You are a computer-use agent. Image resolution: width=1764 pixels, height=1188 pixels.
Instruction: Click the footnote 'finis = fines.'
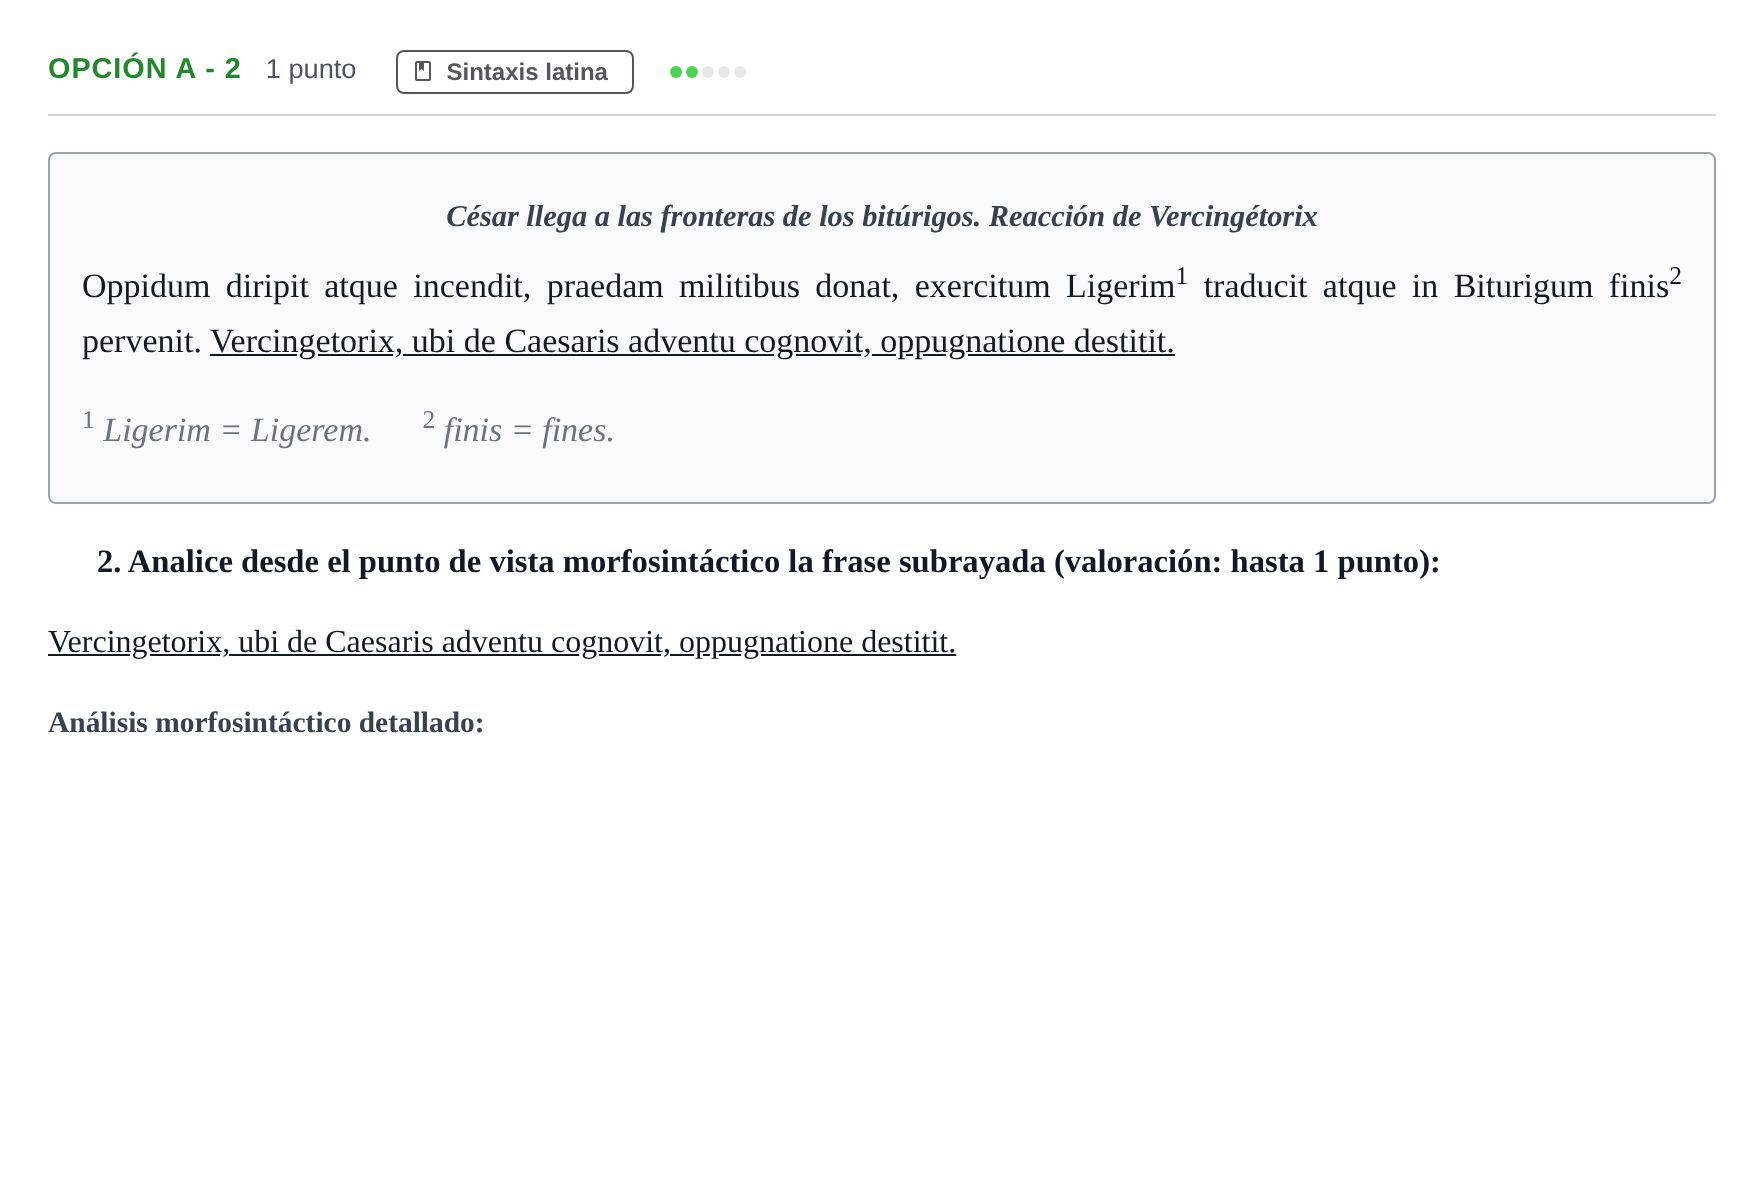518,429
